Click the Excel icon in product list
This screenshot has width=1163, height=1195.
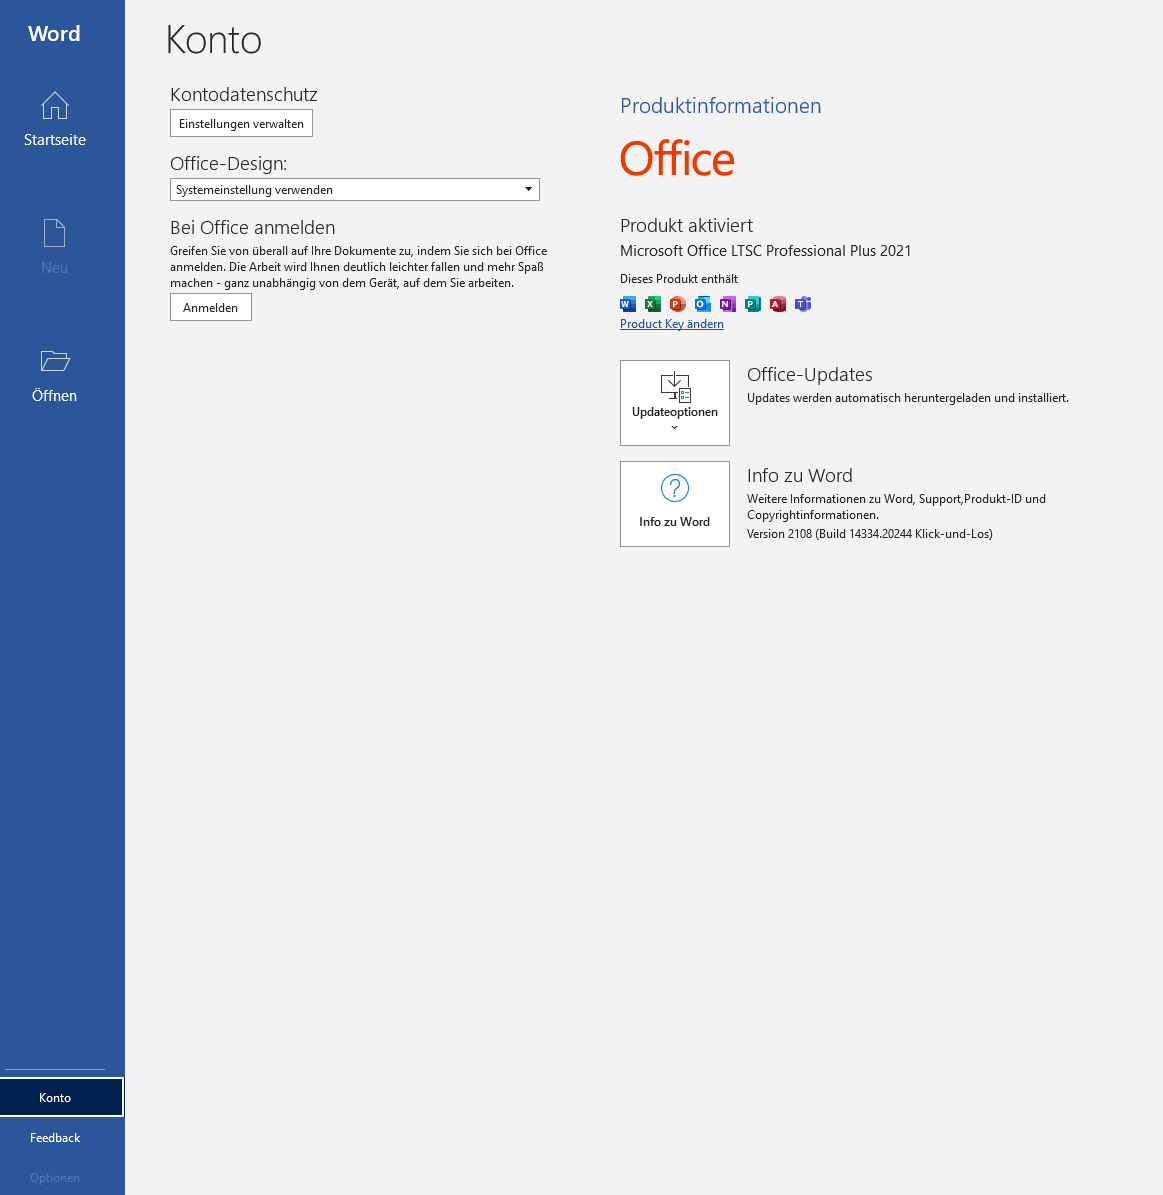pos(653,304)
